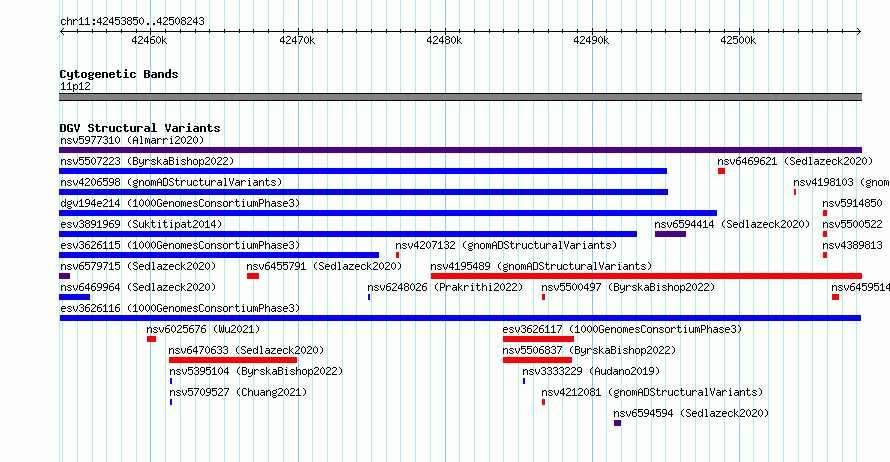
Task: Select nsv5395104 (ByrskaBishop2022) label
Action: click(x=256, y=371)
